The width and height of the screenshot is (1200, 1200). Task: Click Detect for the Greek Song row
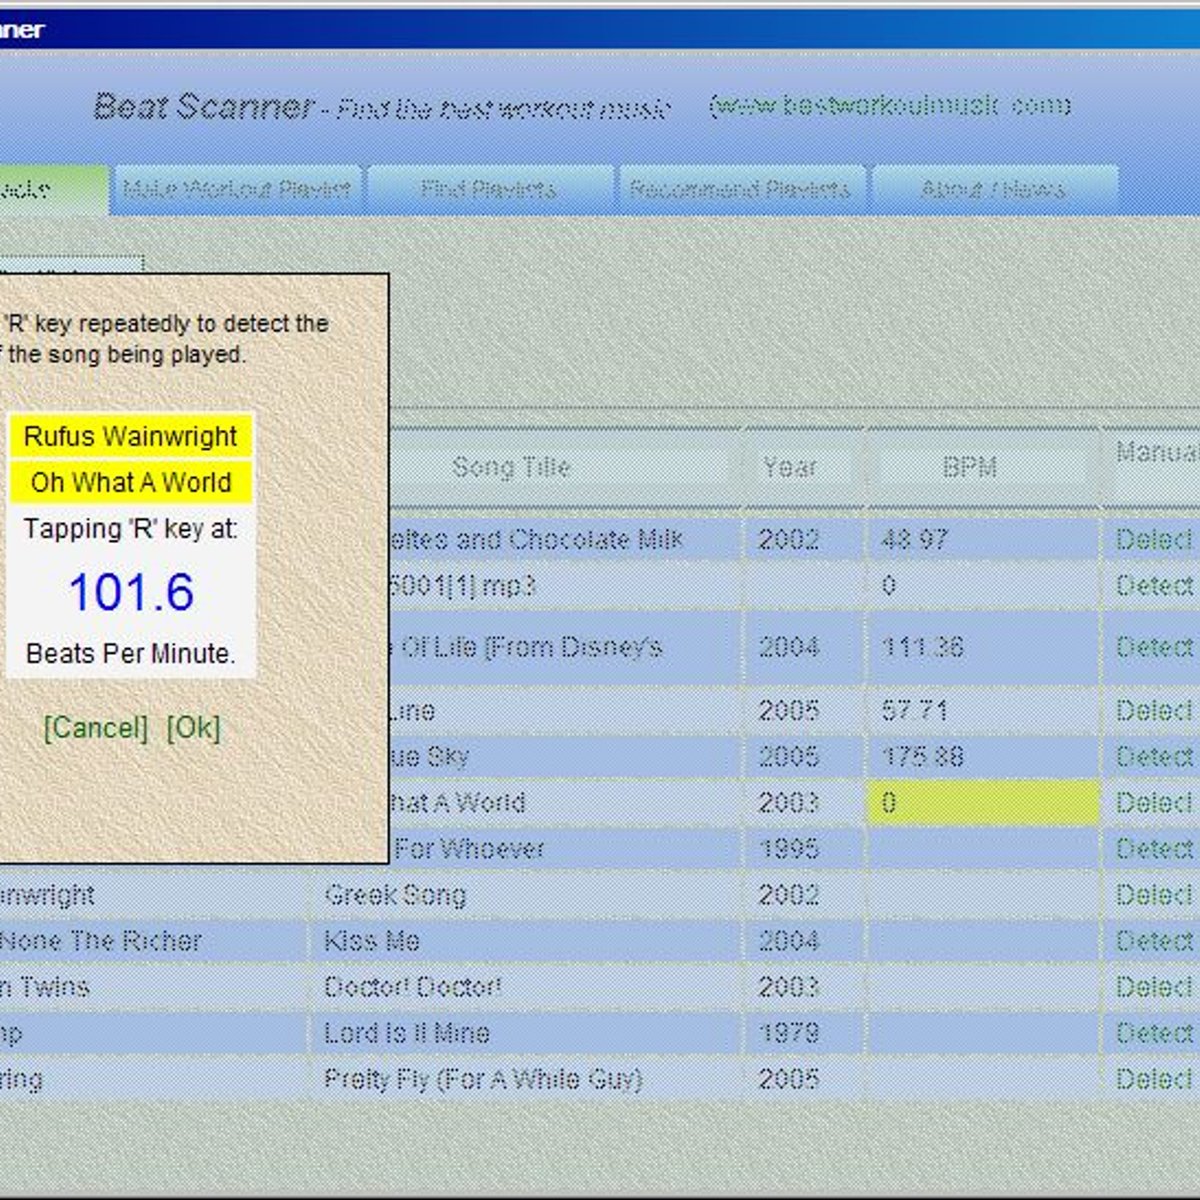pos(1154,894)
